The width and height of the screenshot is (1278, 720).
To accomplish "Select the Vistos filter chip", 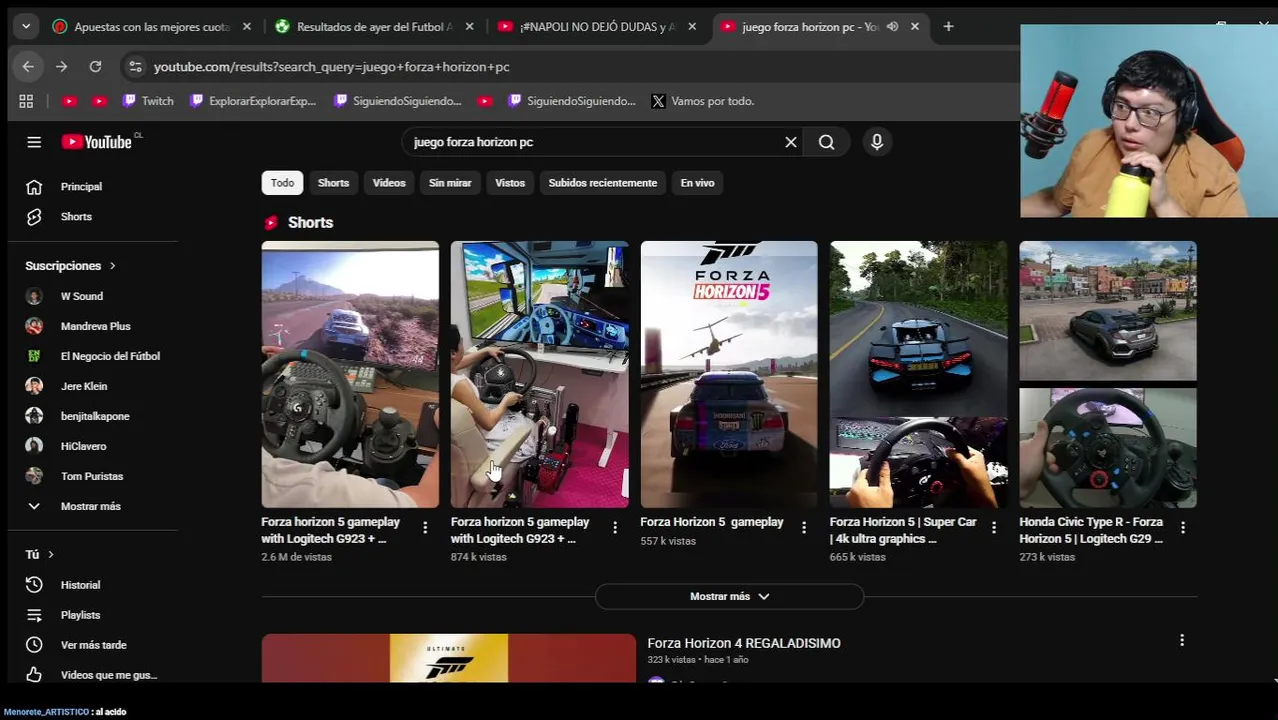I will pyautogui.click(x=510, y=183).
